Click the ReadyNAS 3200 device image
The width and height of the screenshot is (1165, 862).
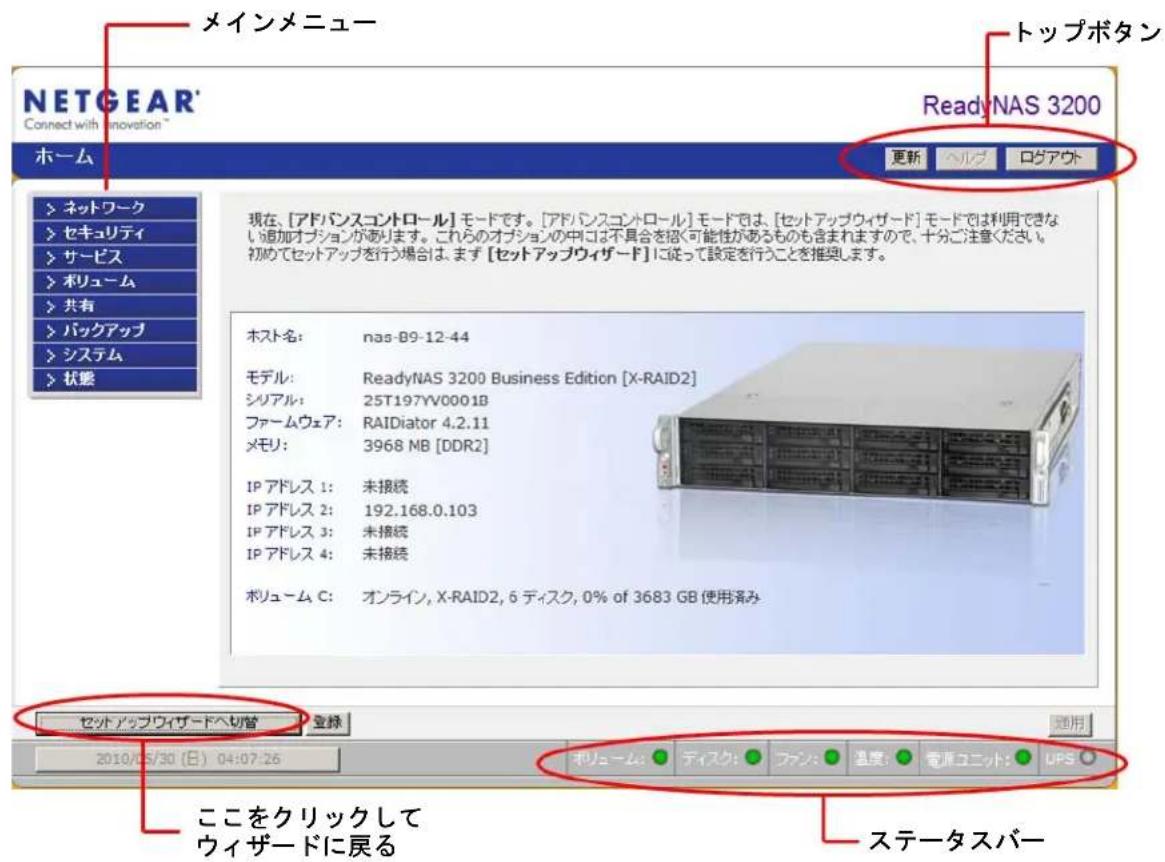[x=867, y=425]
